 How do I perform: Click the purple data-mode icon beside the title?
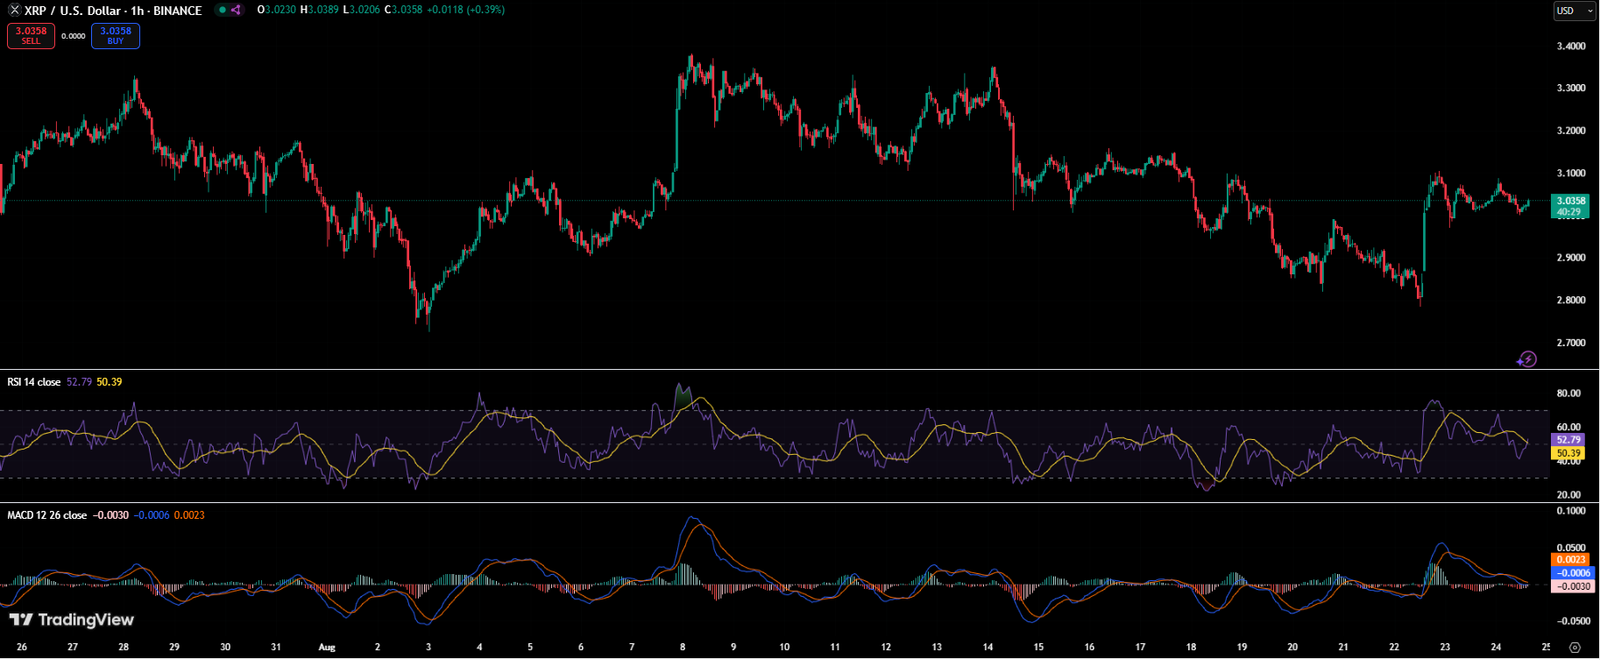(x=236, y=10)
